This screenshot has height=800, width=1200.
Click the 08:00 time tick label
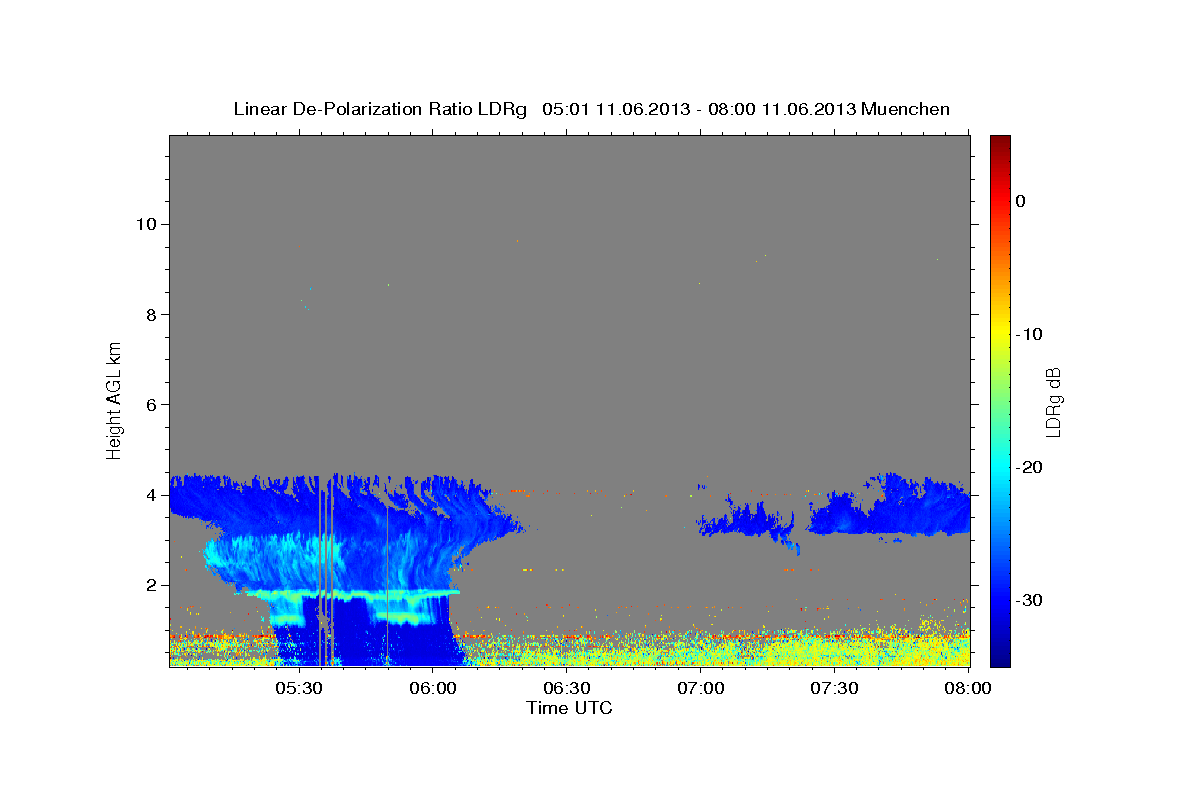pyautogui.click(x=968, y=688)
